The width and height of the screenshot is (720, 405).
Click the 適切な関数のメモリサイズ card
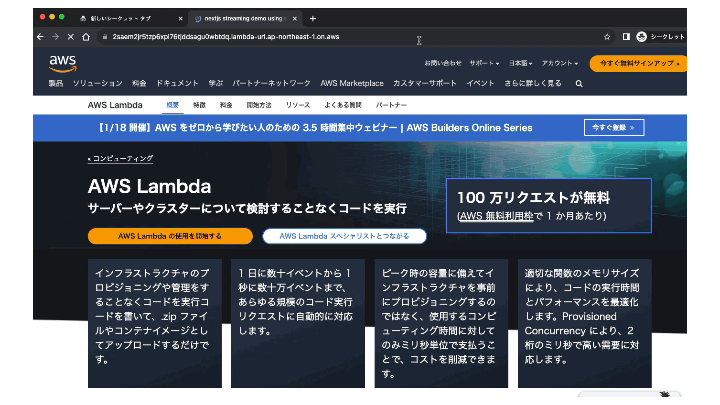[585, 323]
